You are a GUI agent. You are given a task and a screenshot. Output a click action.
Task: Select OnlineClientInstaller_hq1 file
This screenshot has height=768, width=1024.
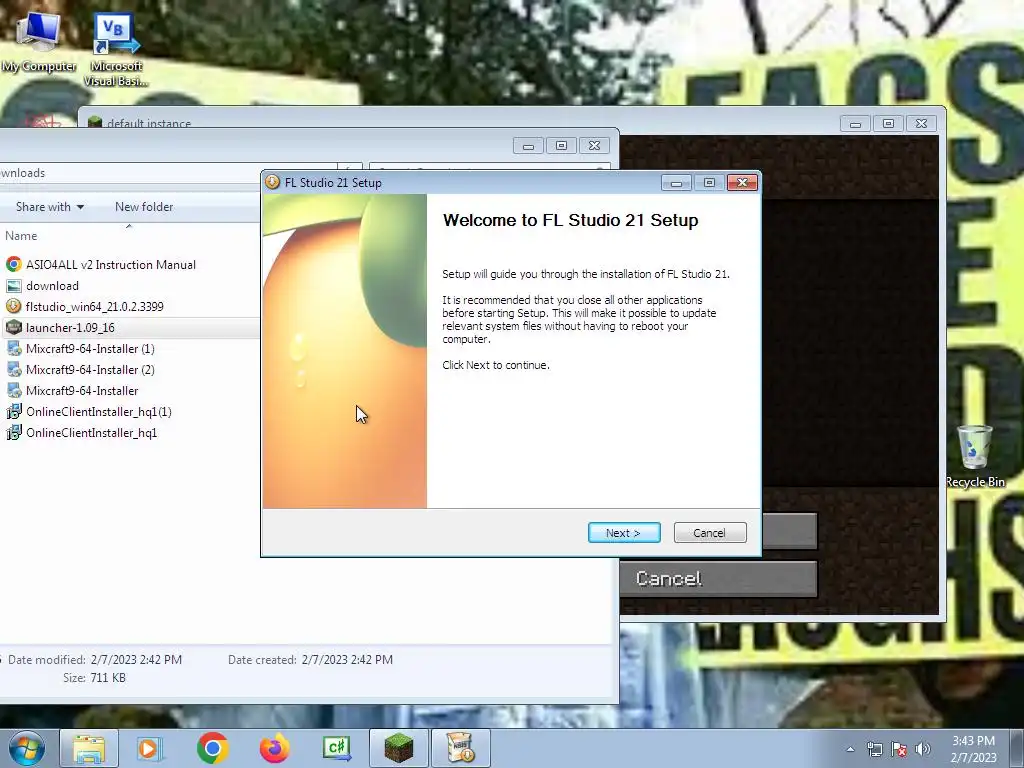(x=91, y=432)
